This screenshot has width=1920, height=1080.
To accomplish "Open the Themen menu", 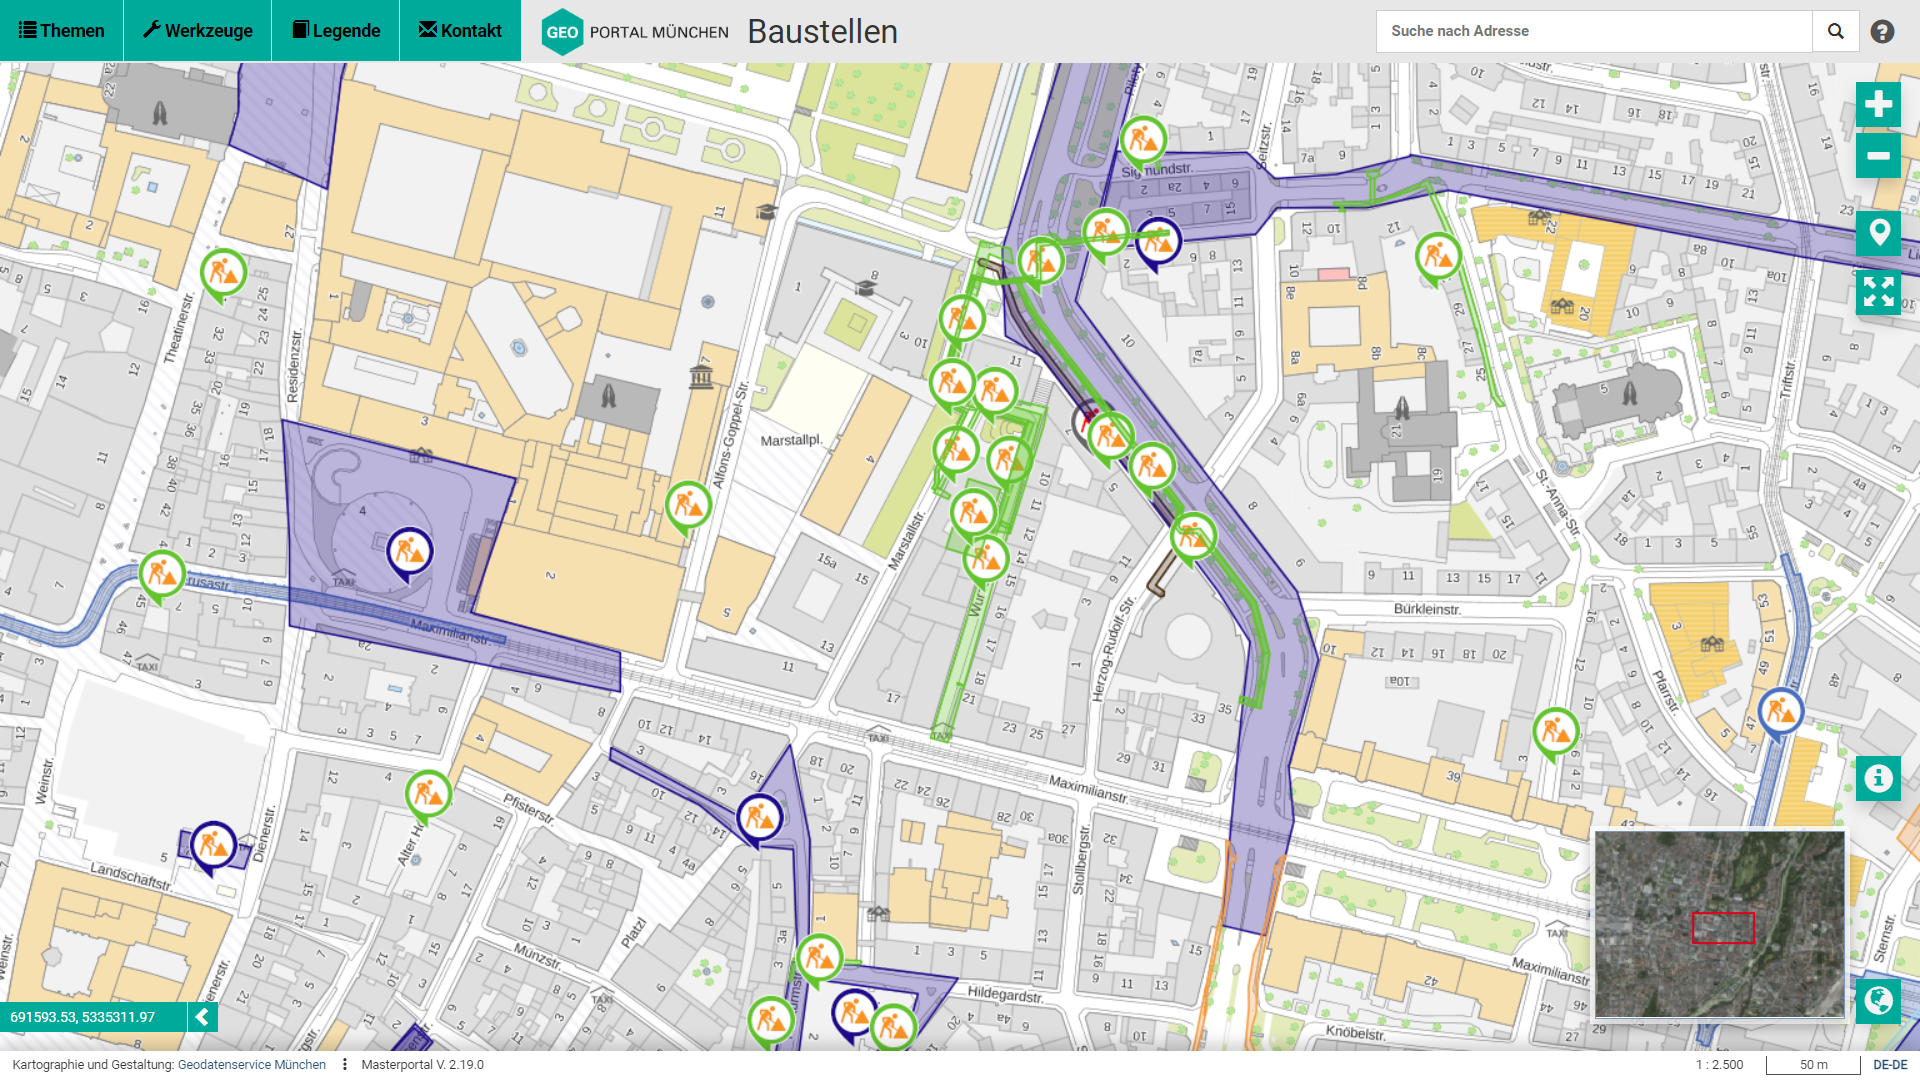I will (x=61, y=31).
